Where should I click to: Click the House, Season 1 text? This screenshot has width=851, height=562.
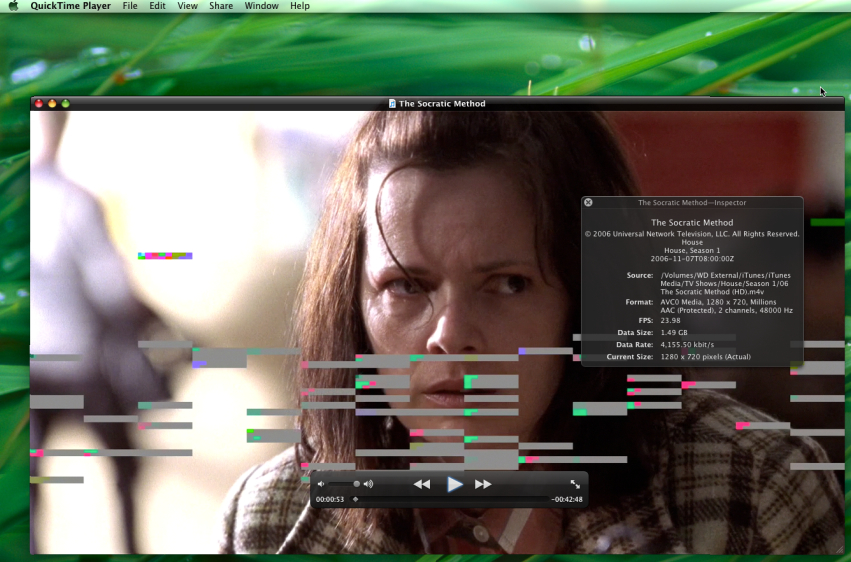(692, 251)
